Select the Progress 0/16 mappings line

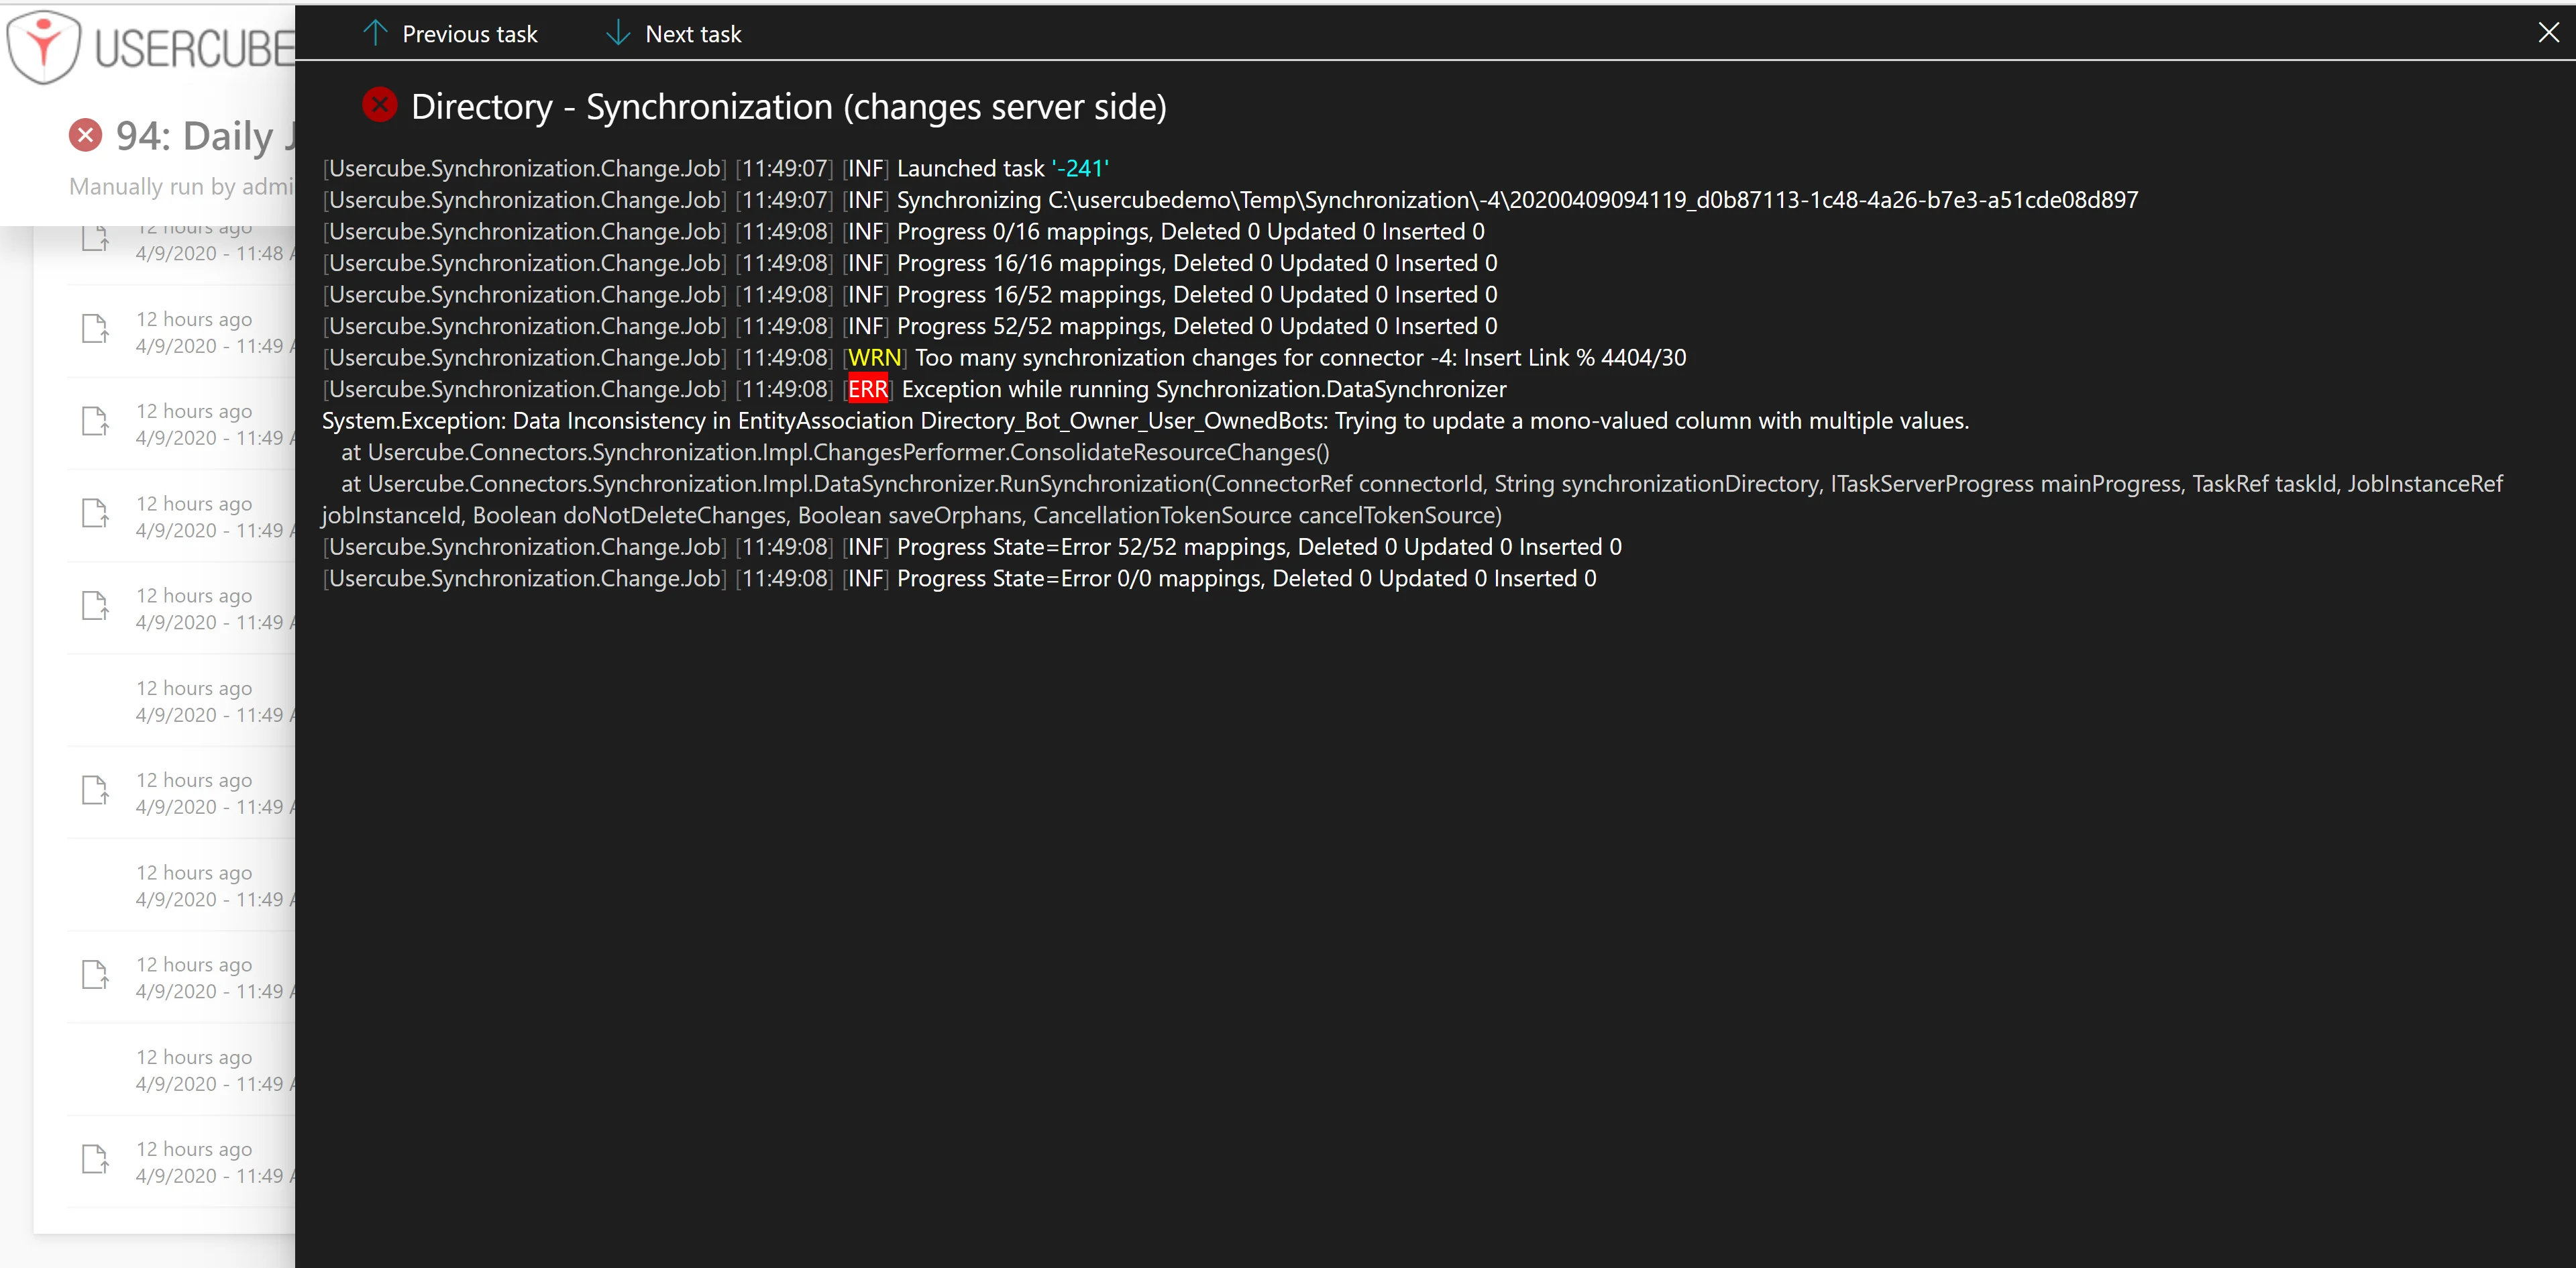(x=903, y=232)
